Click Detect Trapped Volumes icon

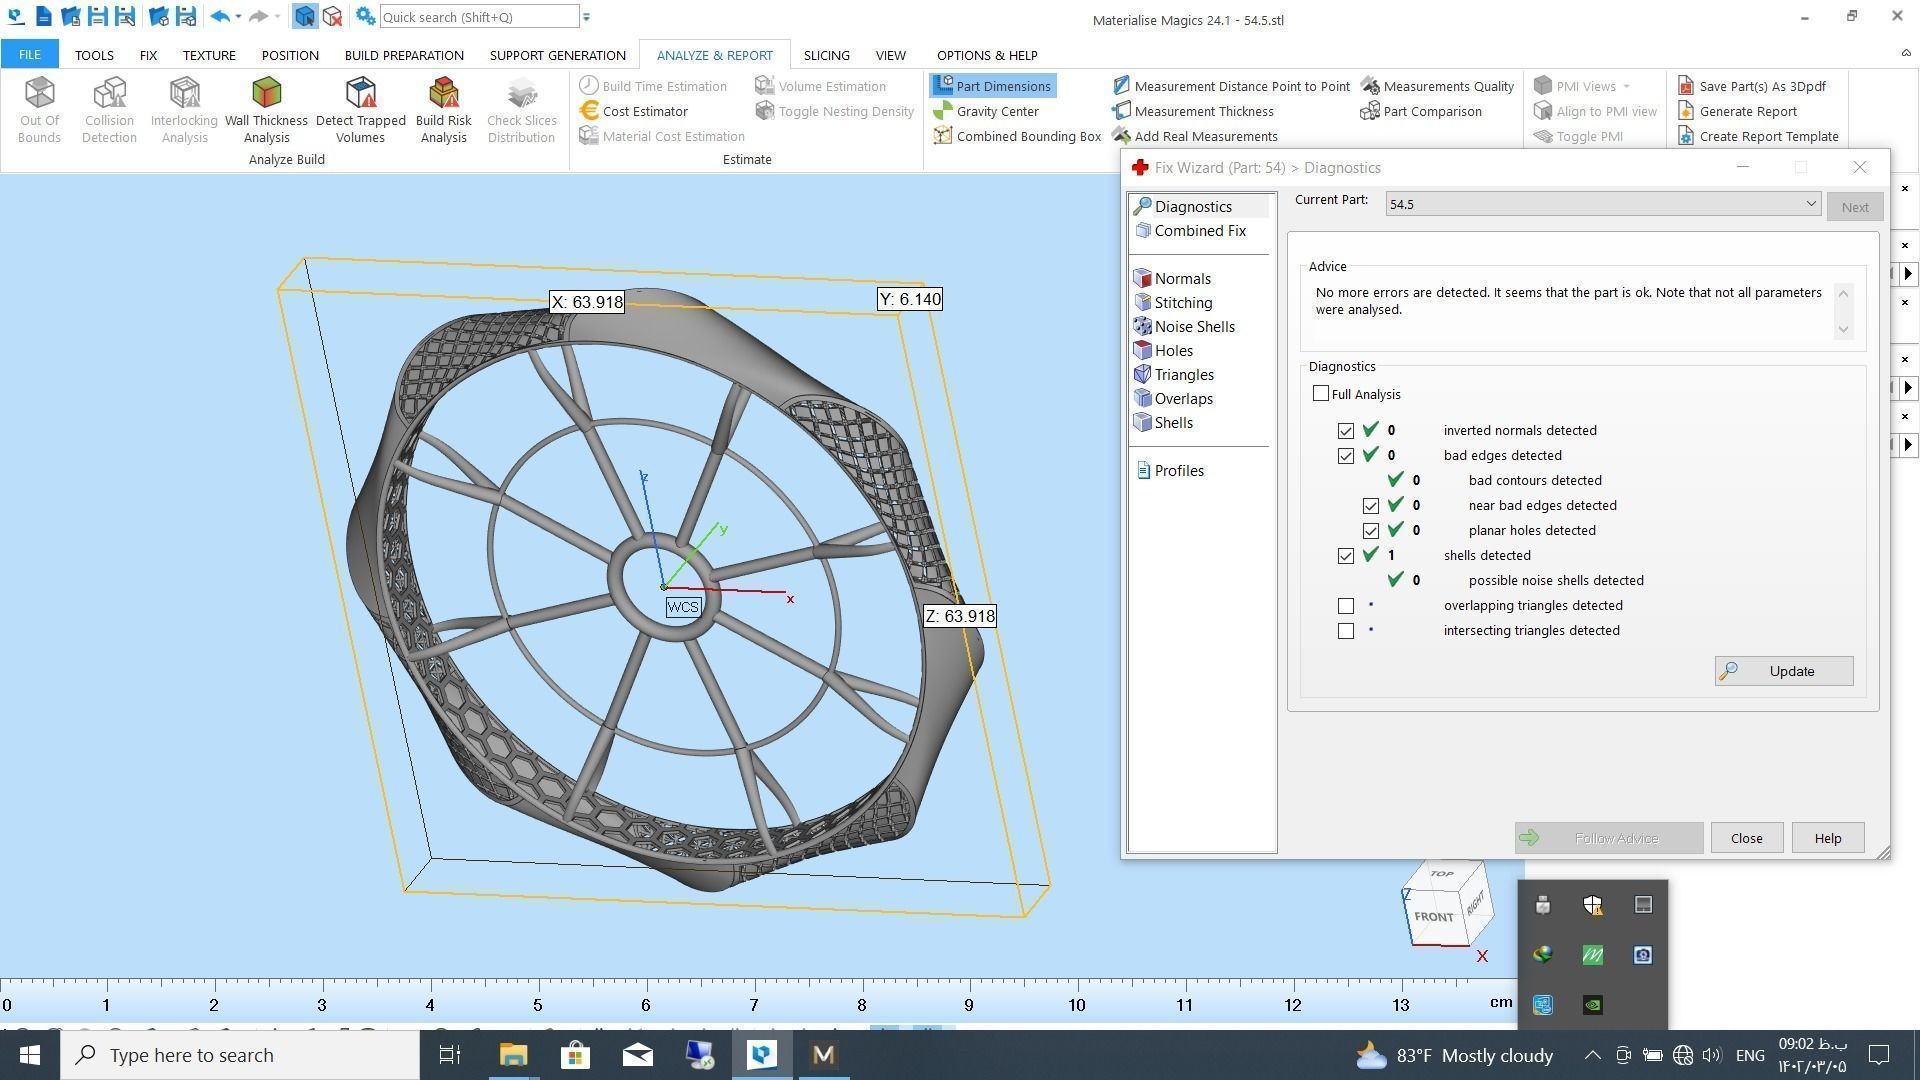coord(360,108)
